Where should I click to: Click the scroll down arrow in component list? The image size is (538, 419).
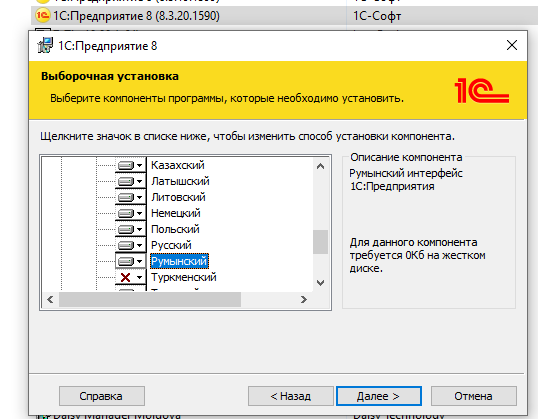coord(320,283)
